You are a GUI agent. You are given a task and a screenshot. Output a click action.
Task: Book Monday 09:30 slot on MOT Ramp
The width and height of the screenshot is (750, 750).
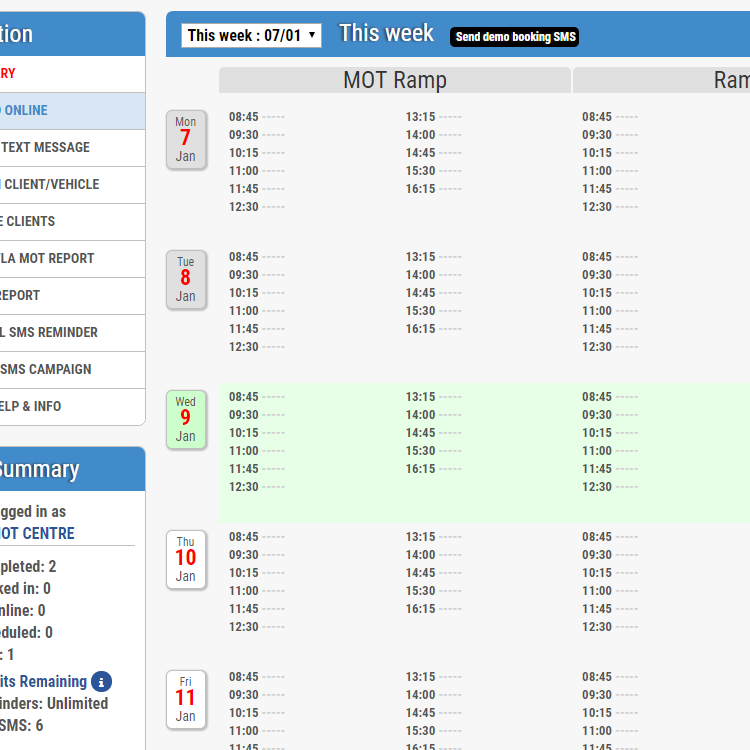pos(257,135)
